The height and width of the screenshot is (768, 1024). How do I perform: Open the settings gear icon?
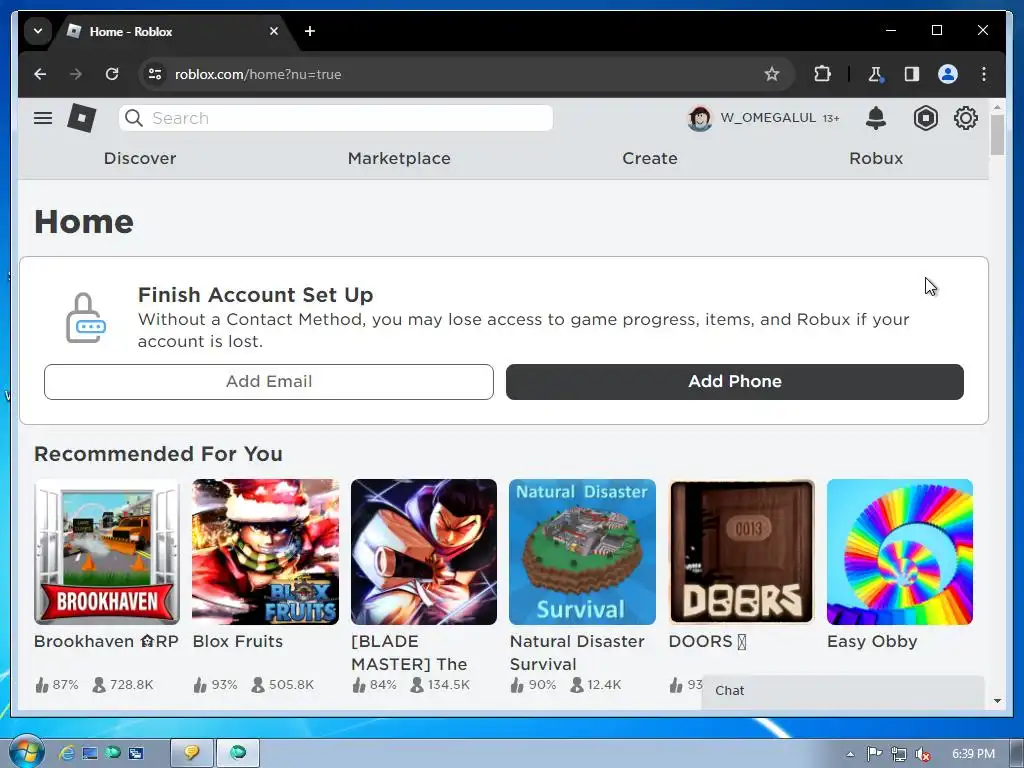click(x=965, y=118)
